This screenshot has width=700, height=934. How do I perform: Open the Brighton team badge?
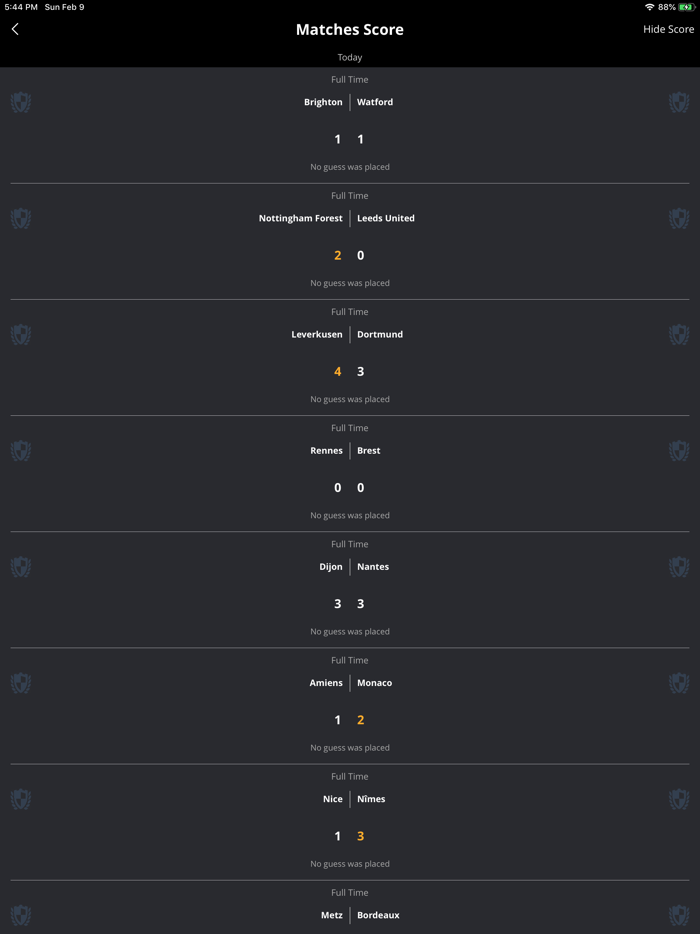pos(21,102)
